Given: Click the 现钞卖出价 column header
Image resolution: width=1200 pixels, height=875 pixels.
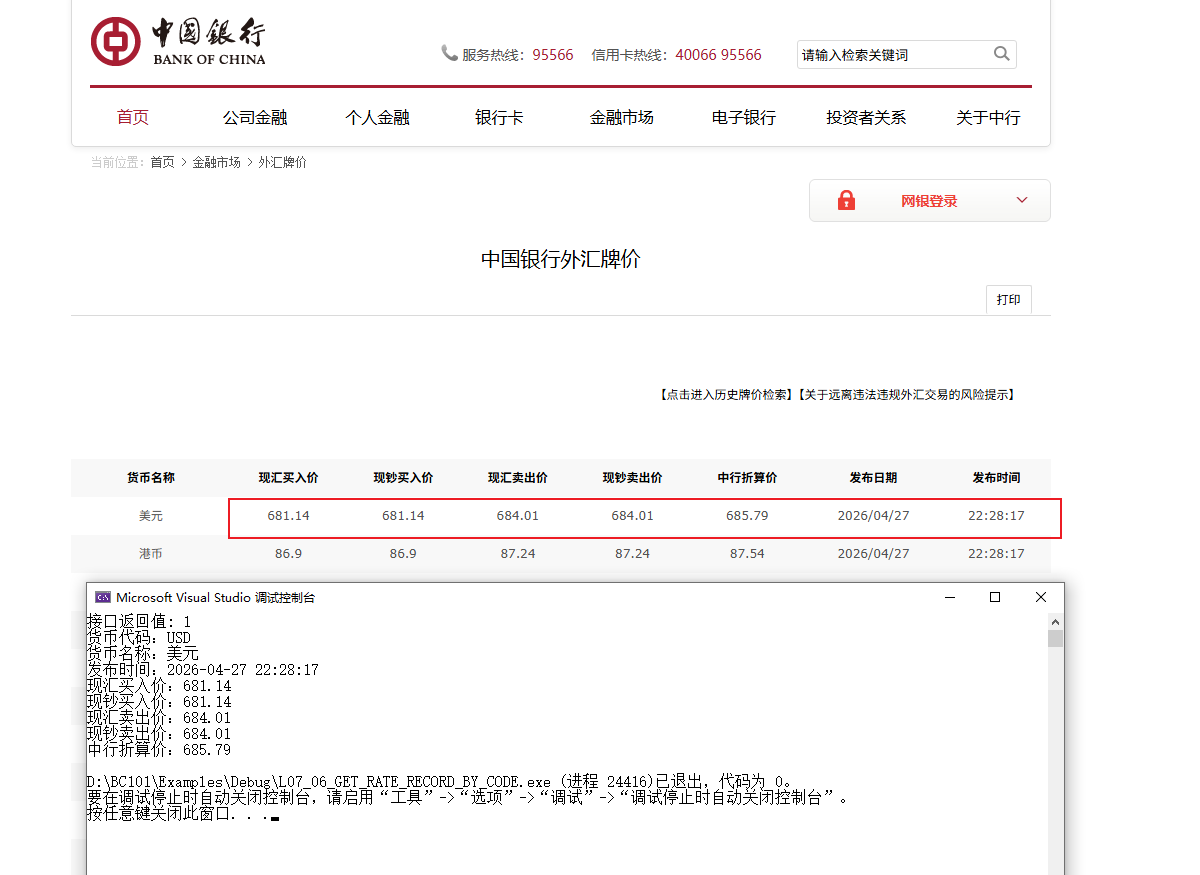Looking at the screenshot, I should [x=632, y=478].
